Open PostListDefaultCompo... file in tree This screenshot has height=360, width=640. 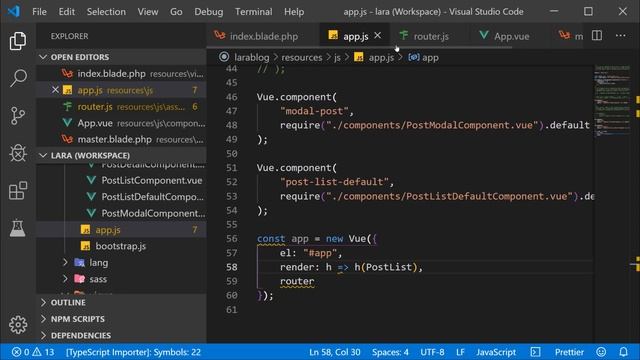point(121,197)
